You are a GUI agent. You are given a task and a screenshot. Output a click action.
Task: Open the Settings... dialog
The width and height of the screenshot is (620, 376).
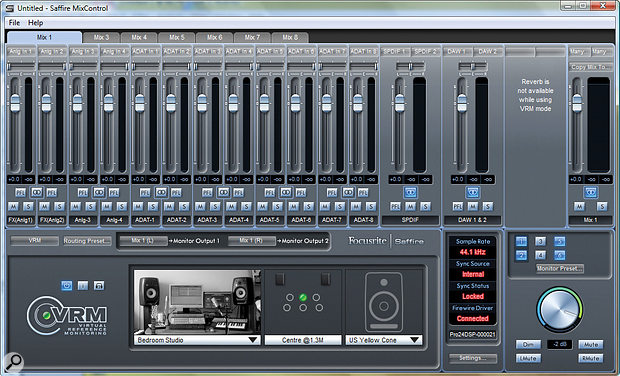pos(473,358)
